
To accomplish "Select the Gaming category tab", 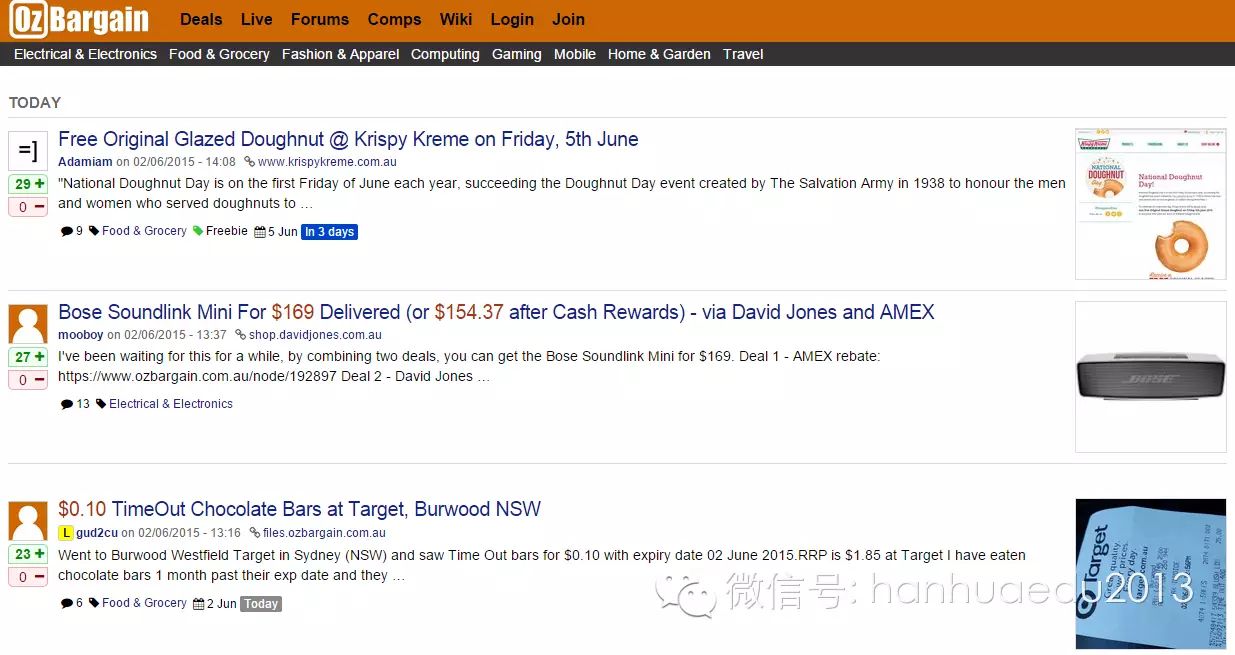I will (517, 54).
